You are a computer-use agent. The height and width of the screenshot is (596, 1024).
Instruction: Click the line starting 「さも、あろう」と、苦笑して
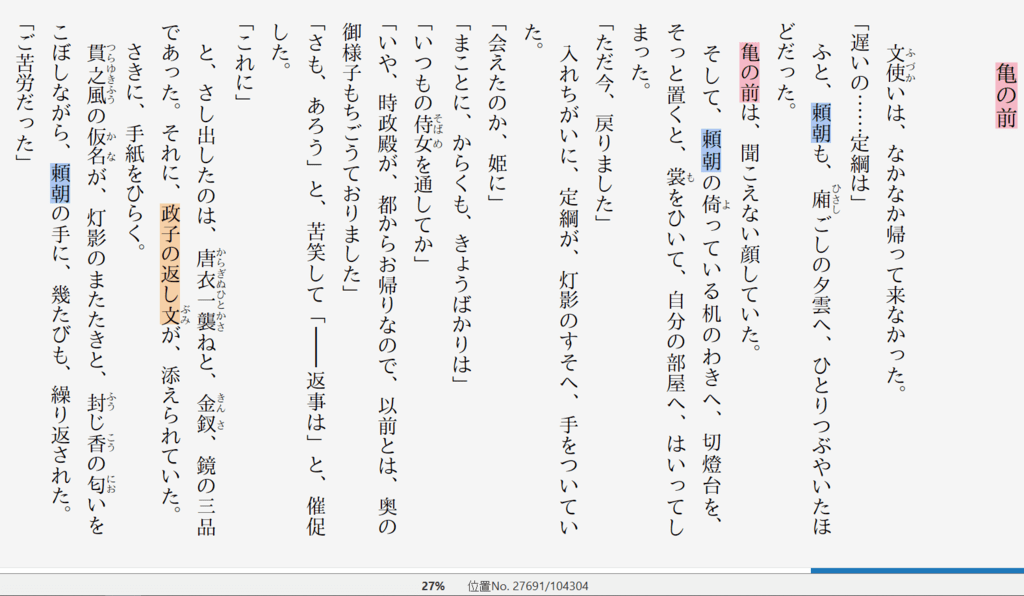[x=316, y=281]
